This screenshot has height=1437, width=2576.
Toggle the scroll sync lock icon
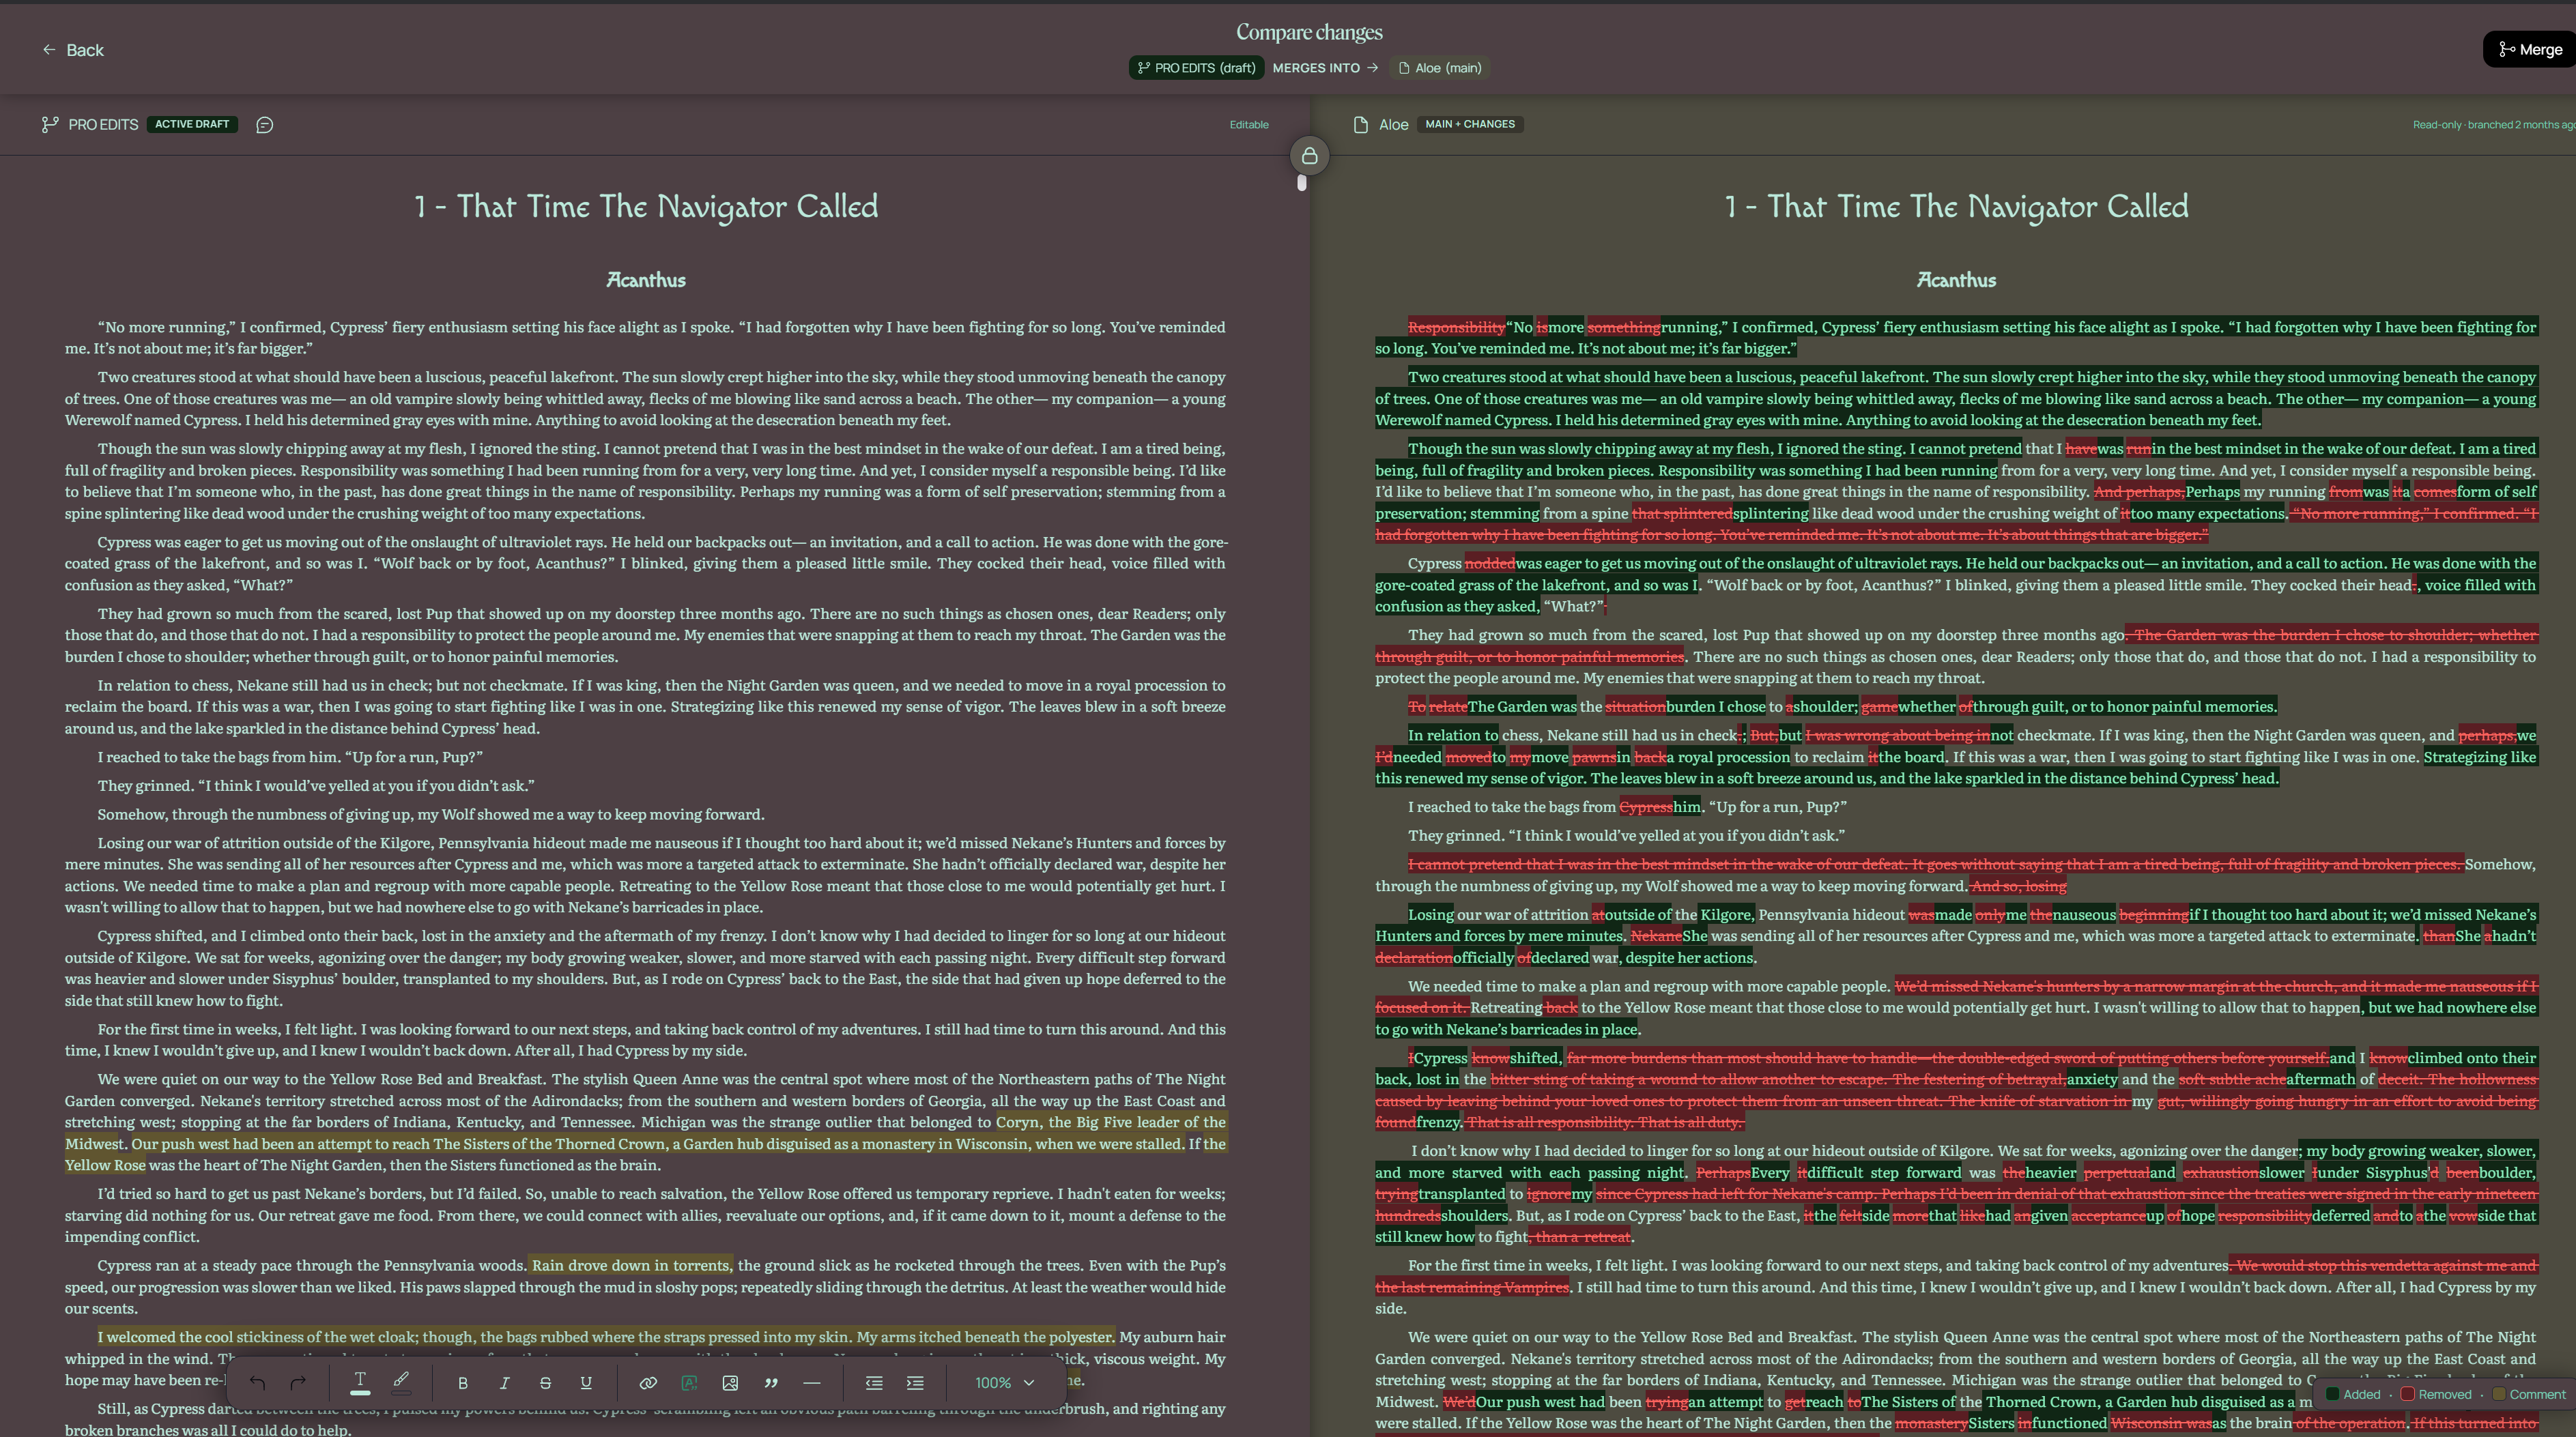[x=1309, y=156]
